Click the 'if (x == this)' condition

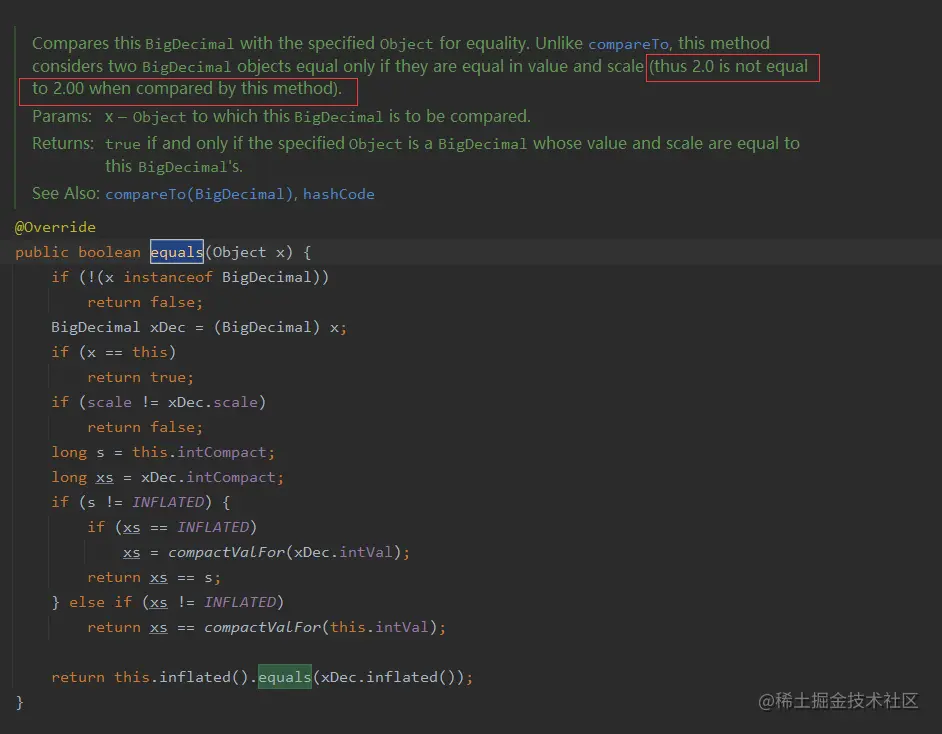pyautogui.click(x=114, y=352)
